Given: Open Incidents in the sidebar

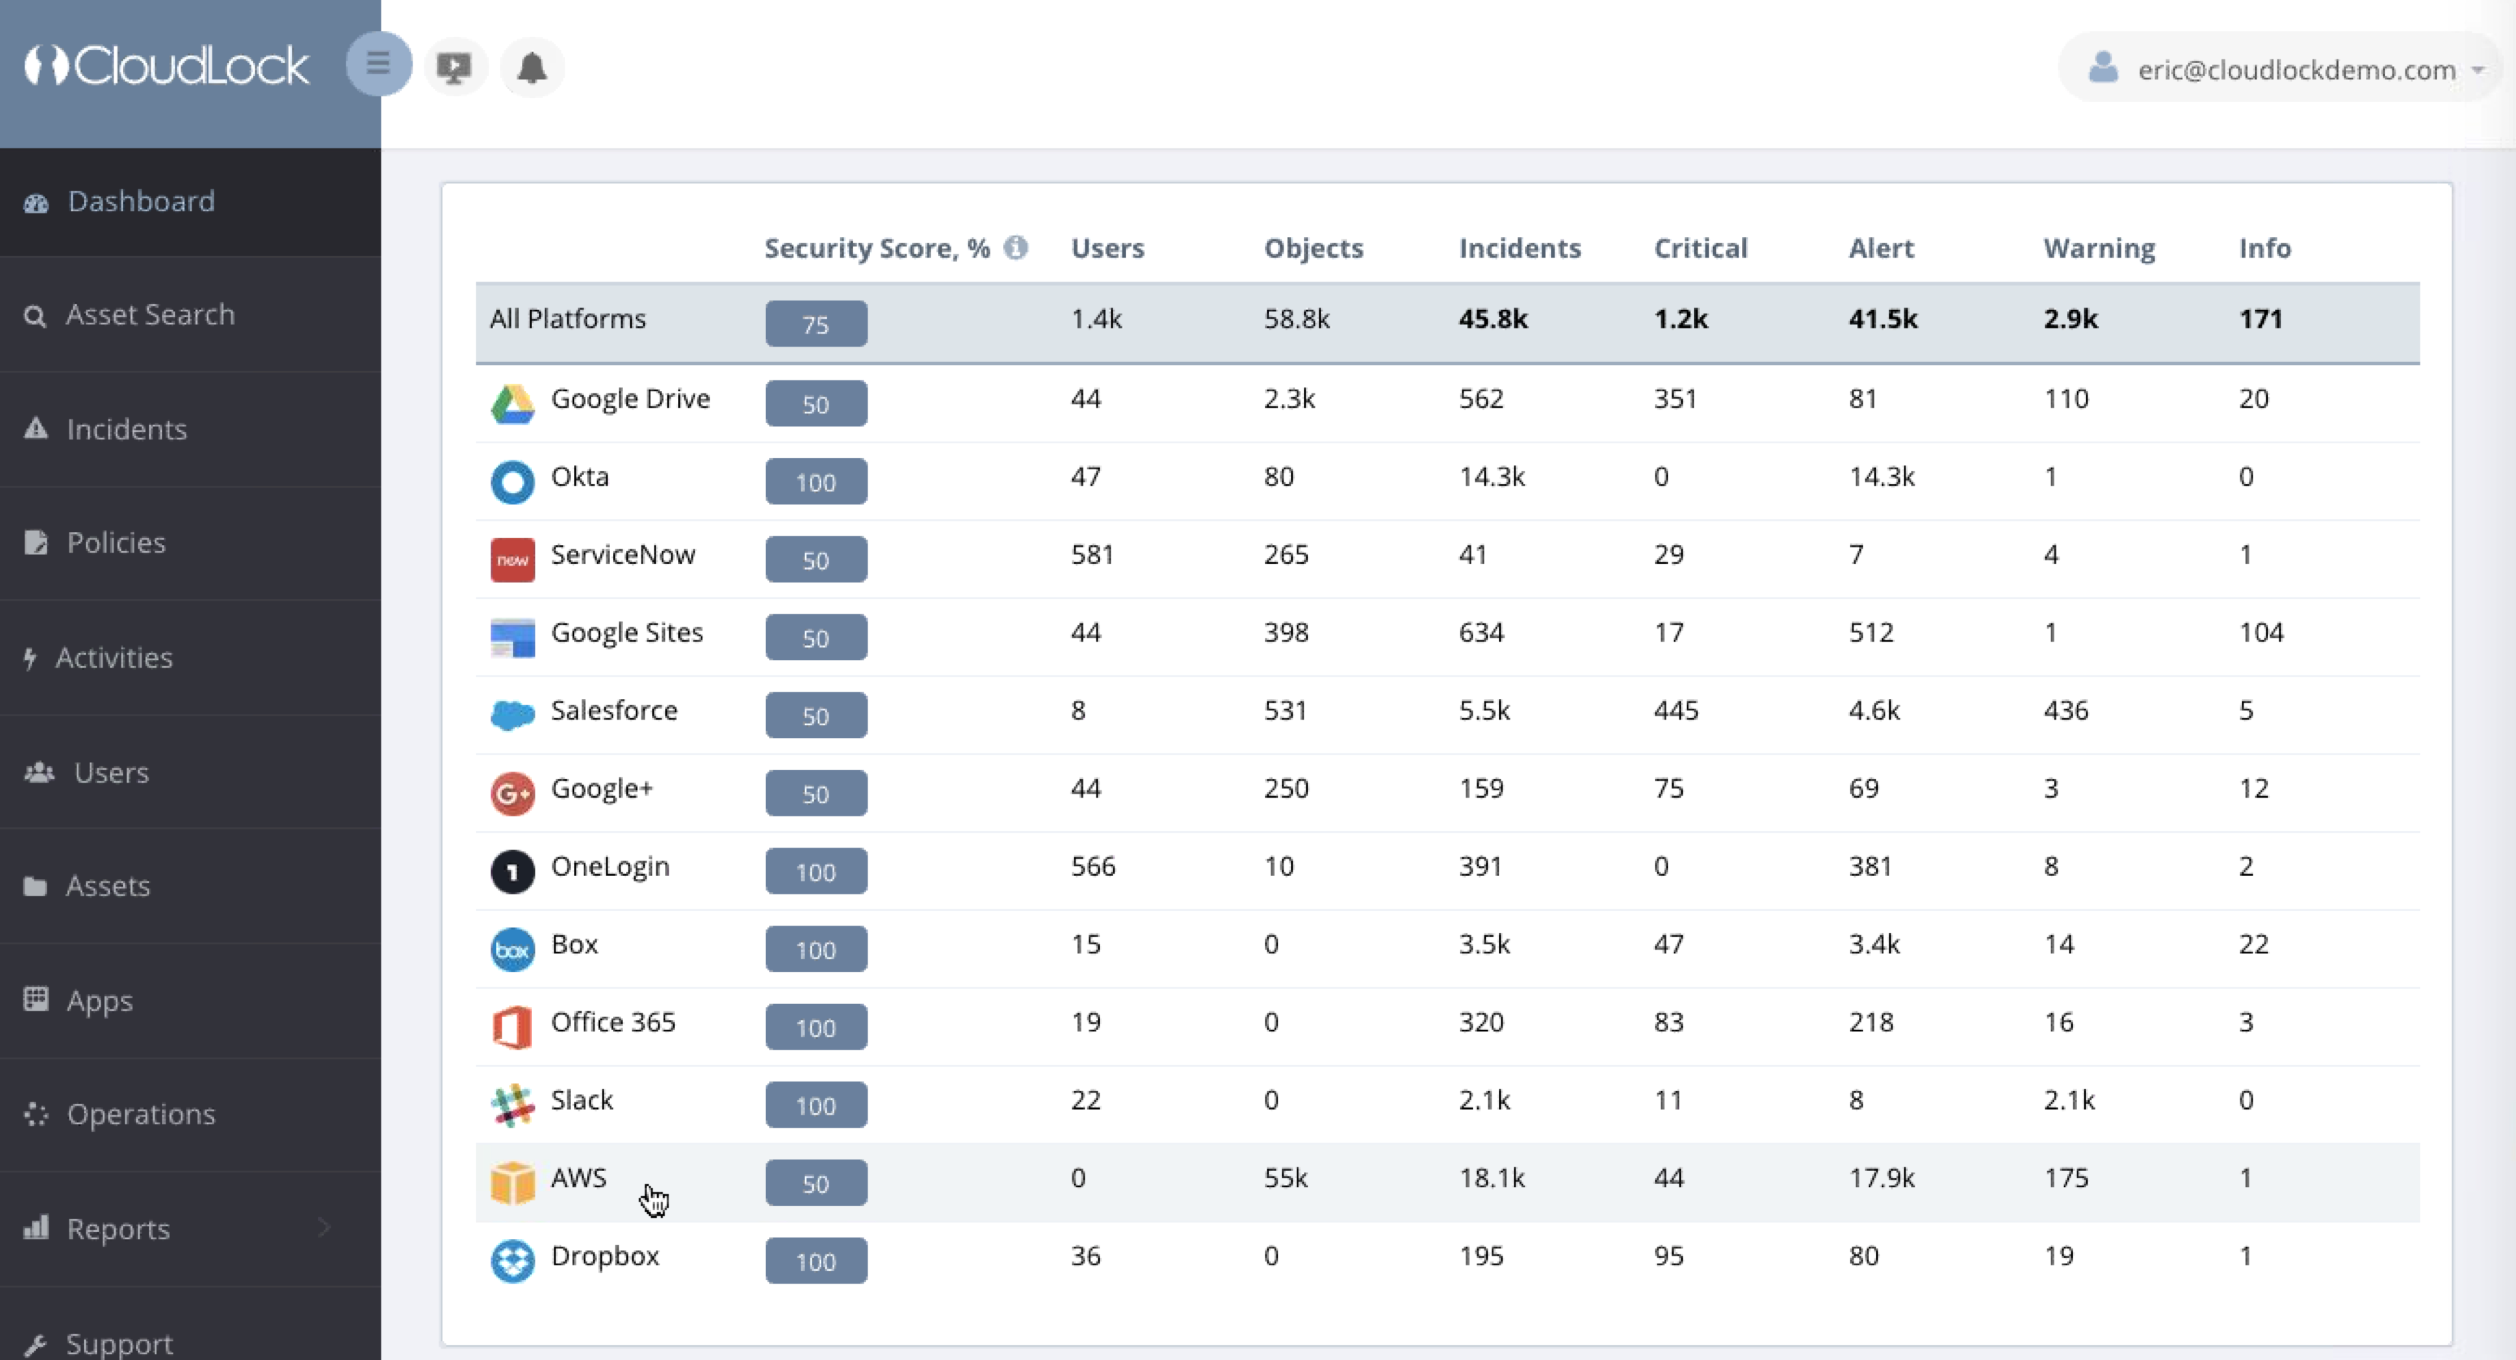Looking at the screenshot, I should (126, 429).
